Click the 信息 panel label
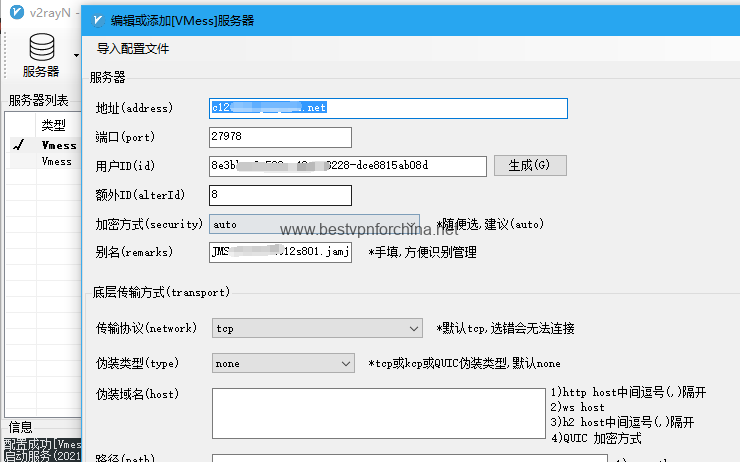 20,427
